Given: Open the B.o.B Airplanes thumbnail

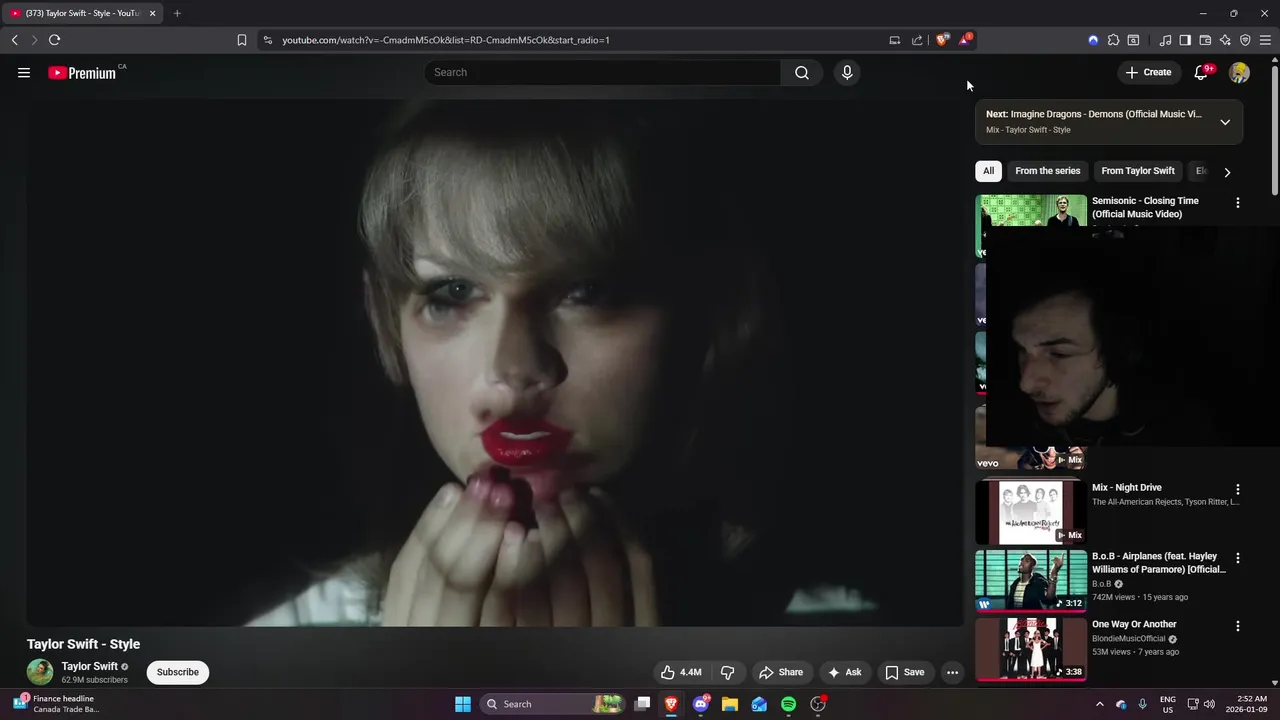Looking at the screenshot, I should [x=1031, y=580].
